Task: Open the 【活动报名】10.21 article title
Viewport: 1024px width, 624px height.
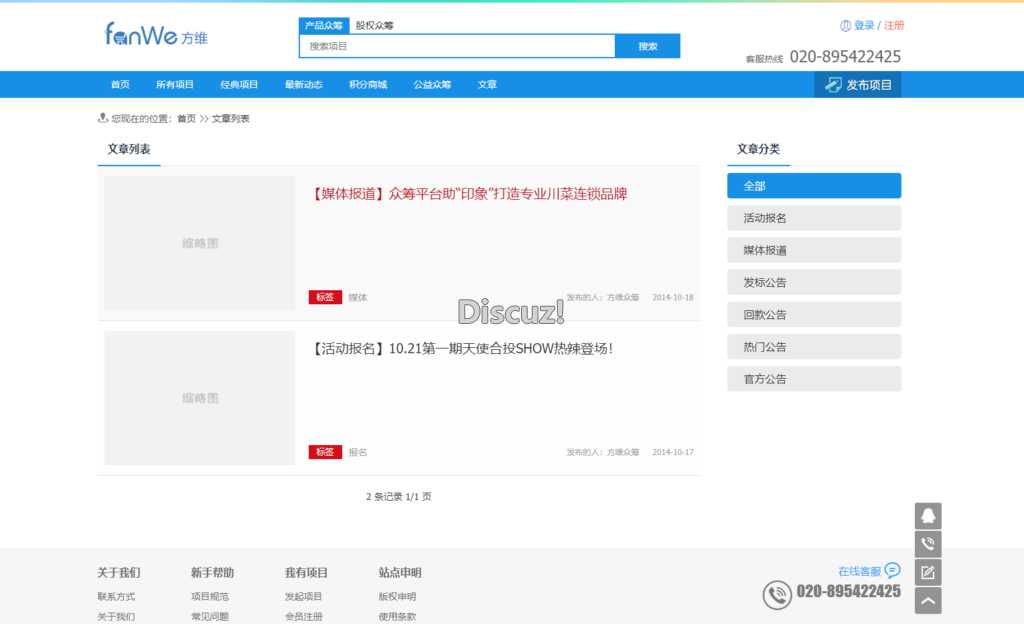Action: 462,349
